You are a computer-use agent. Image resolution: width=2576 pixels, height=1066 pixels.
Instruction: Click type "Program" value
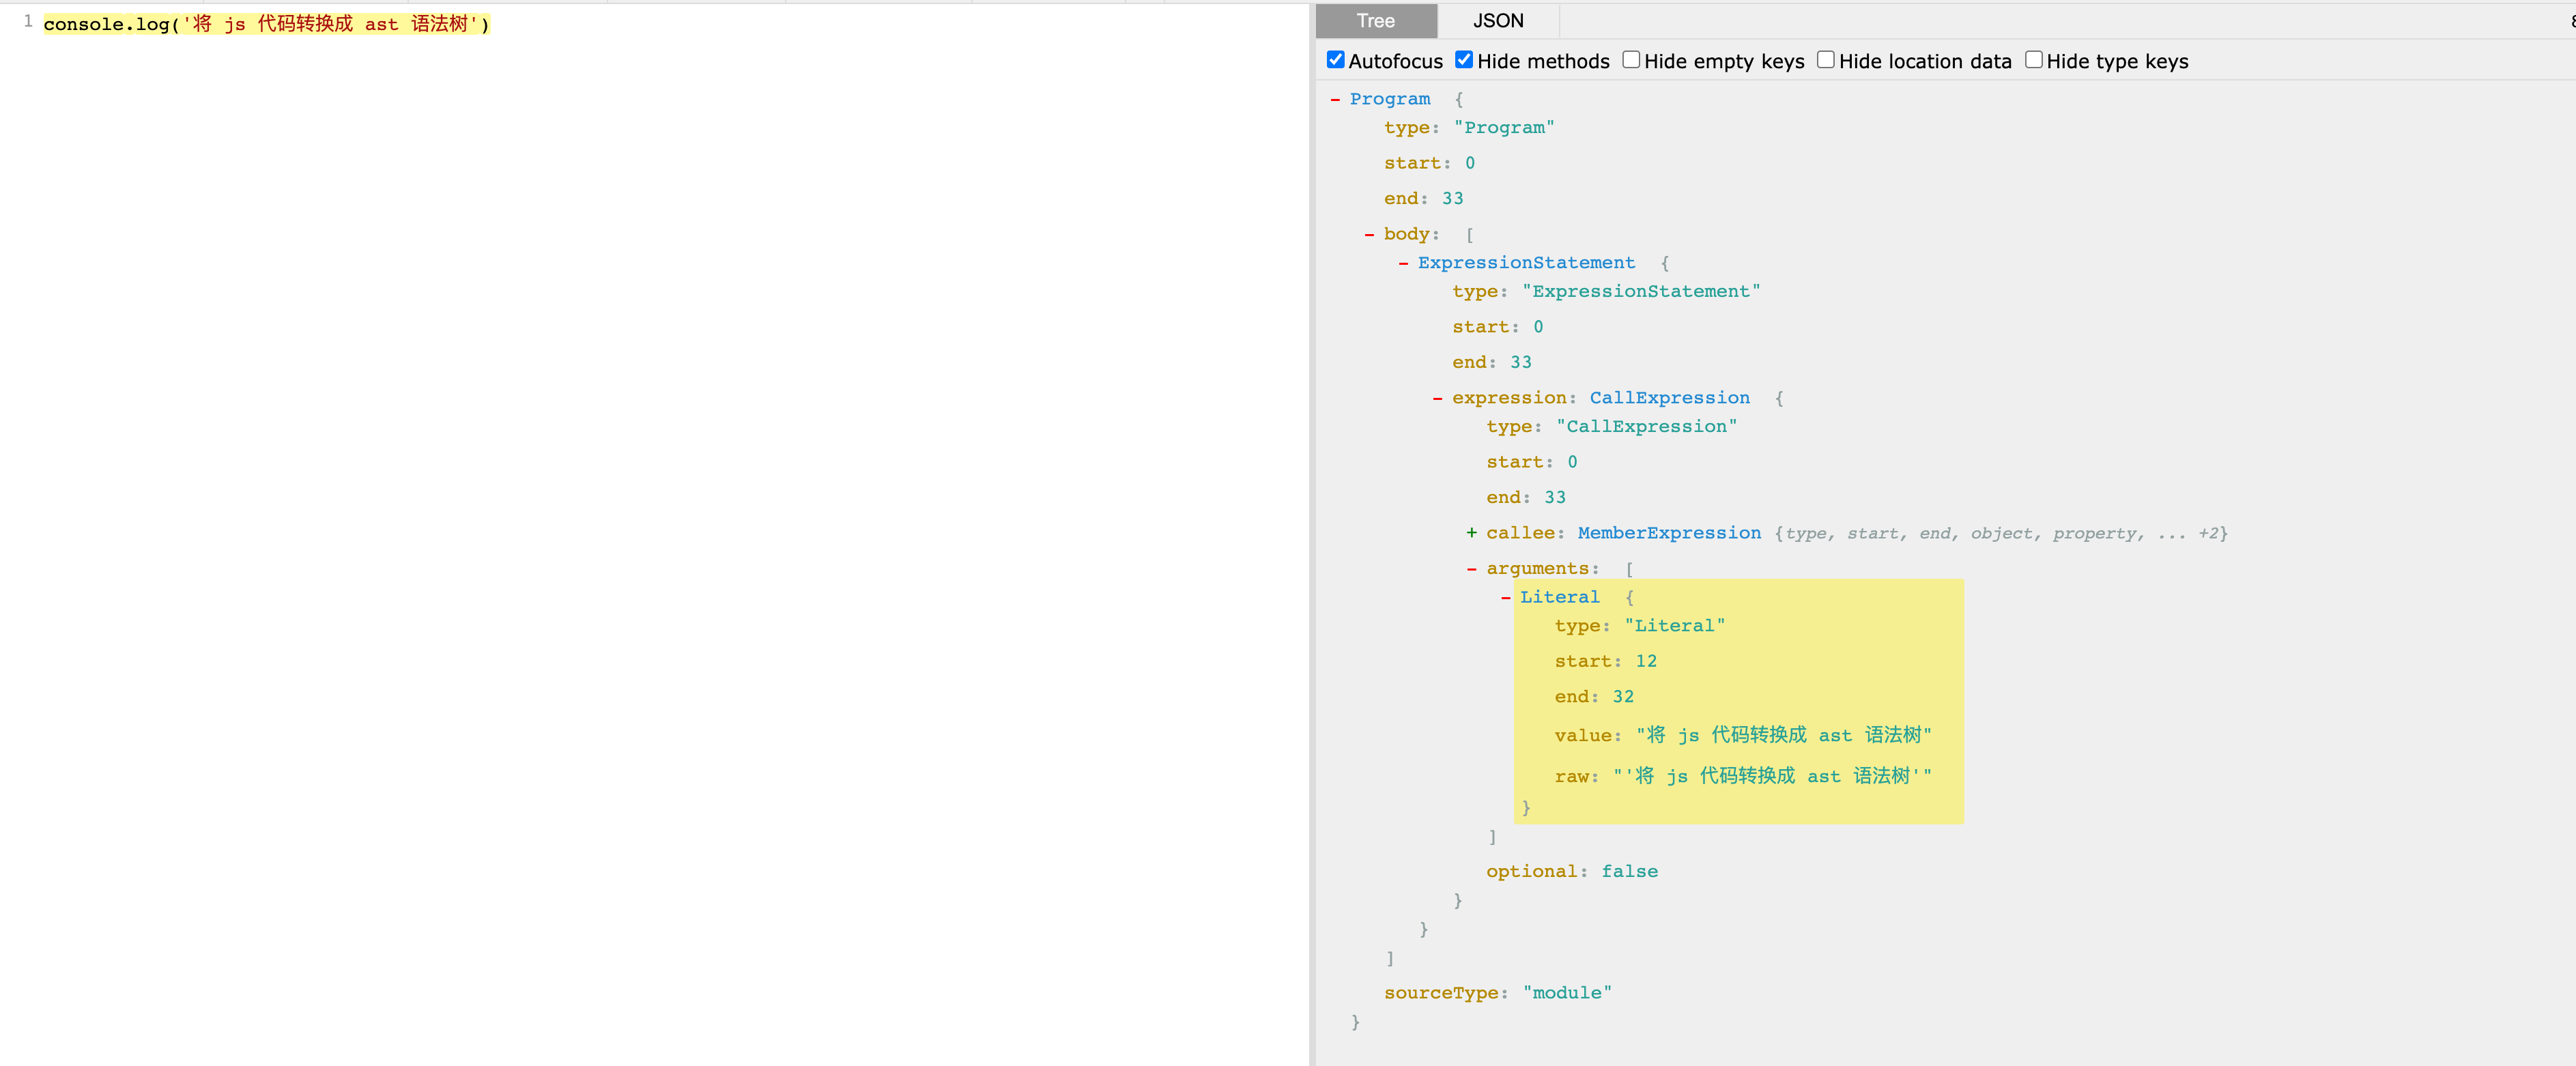tap(1504, 127)
